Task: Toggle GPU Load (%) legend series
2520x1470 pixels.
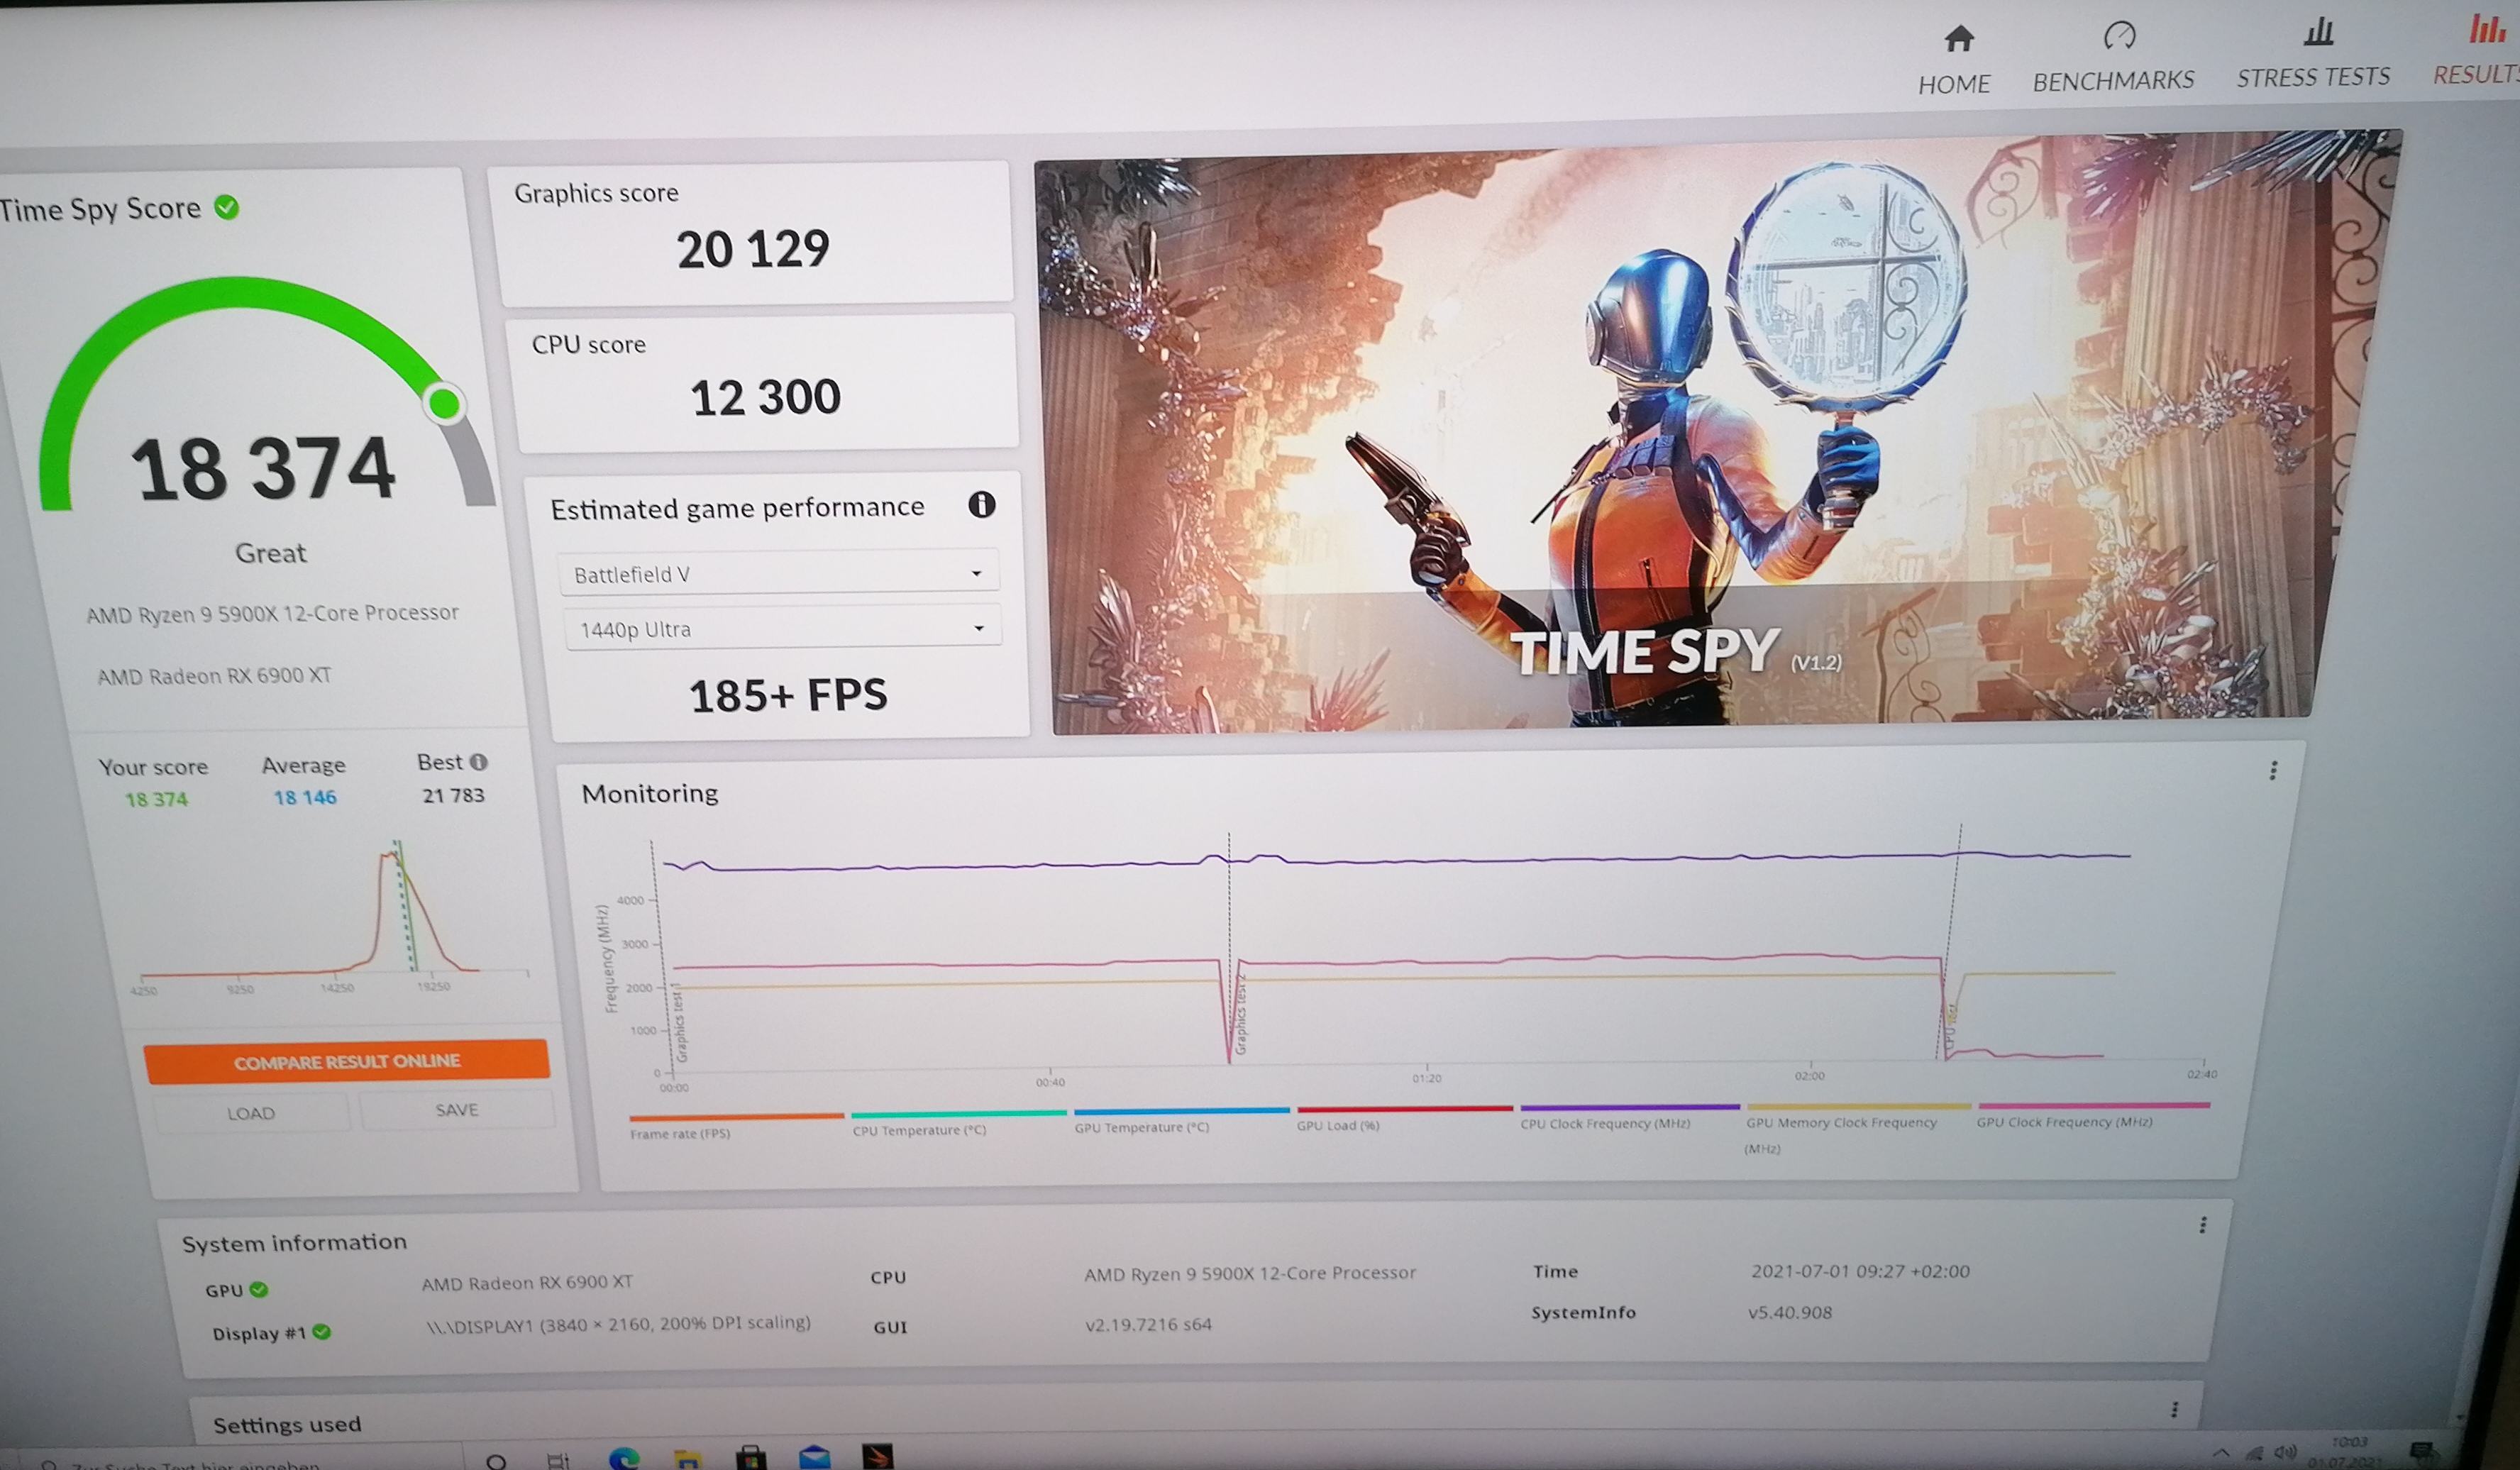Action: (x=1404, y=1118)
